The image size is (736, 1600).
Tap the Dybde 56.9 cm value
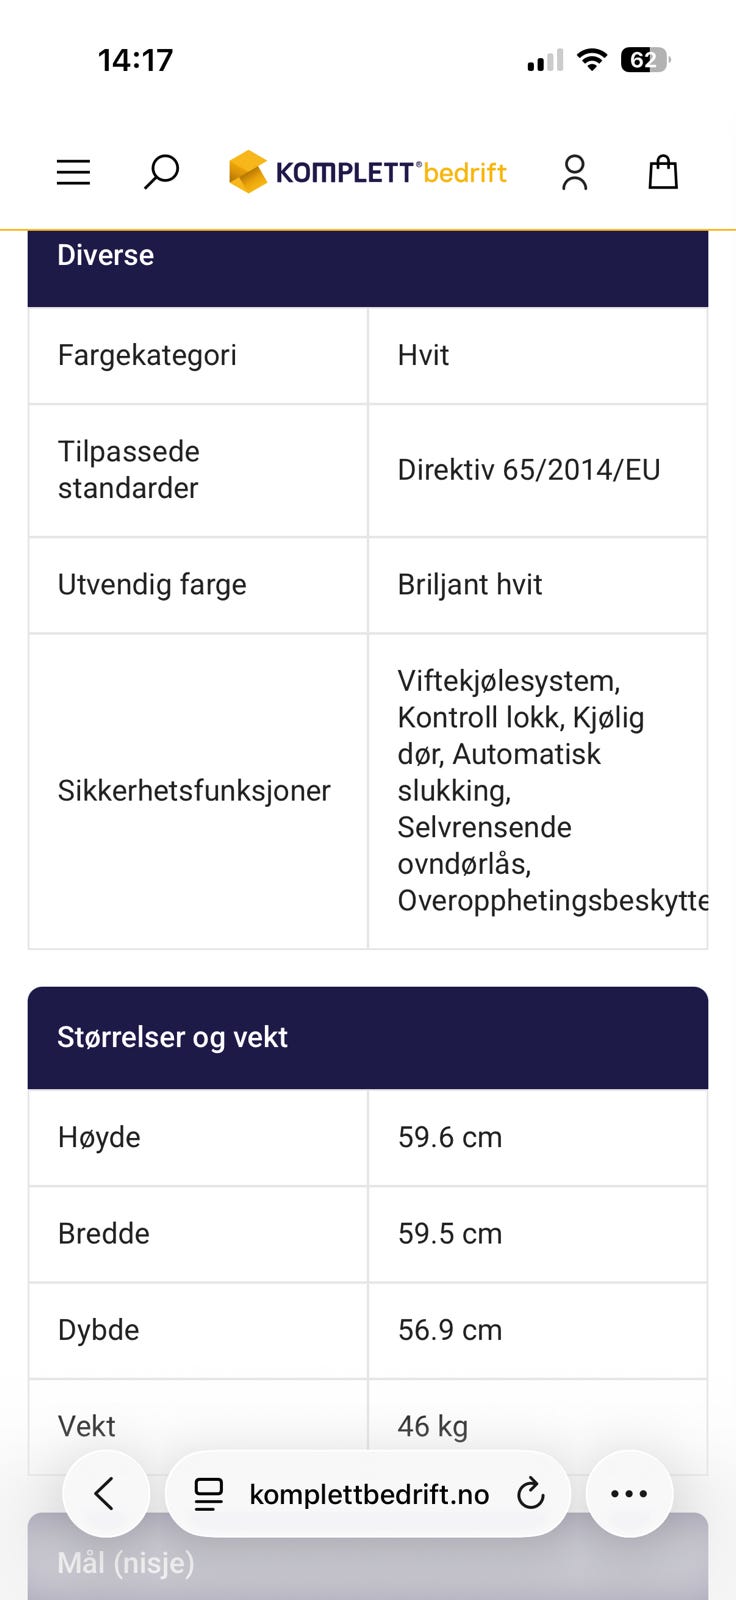coord(450,1330)
